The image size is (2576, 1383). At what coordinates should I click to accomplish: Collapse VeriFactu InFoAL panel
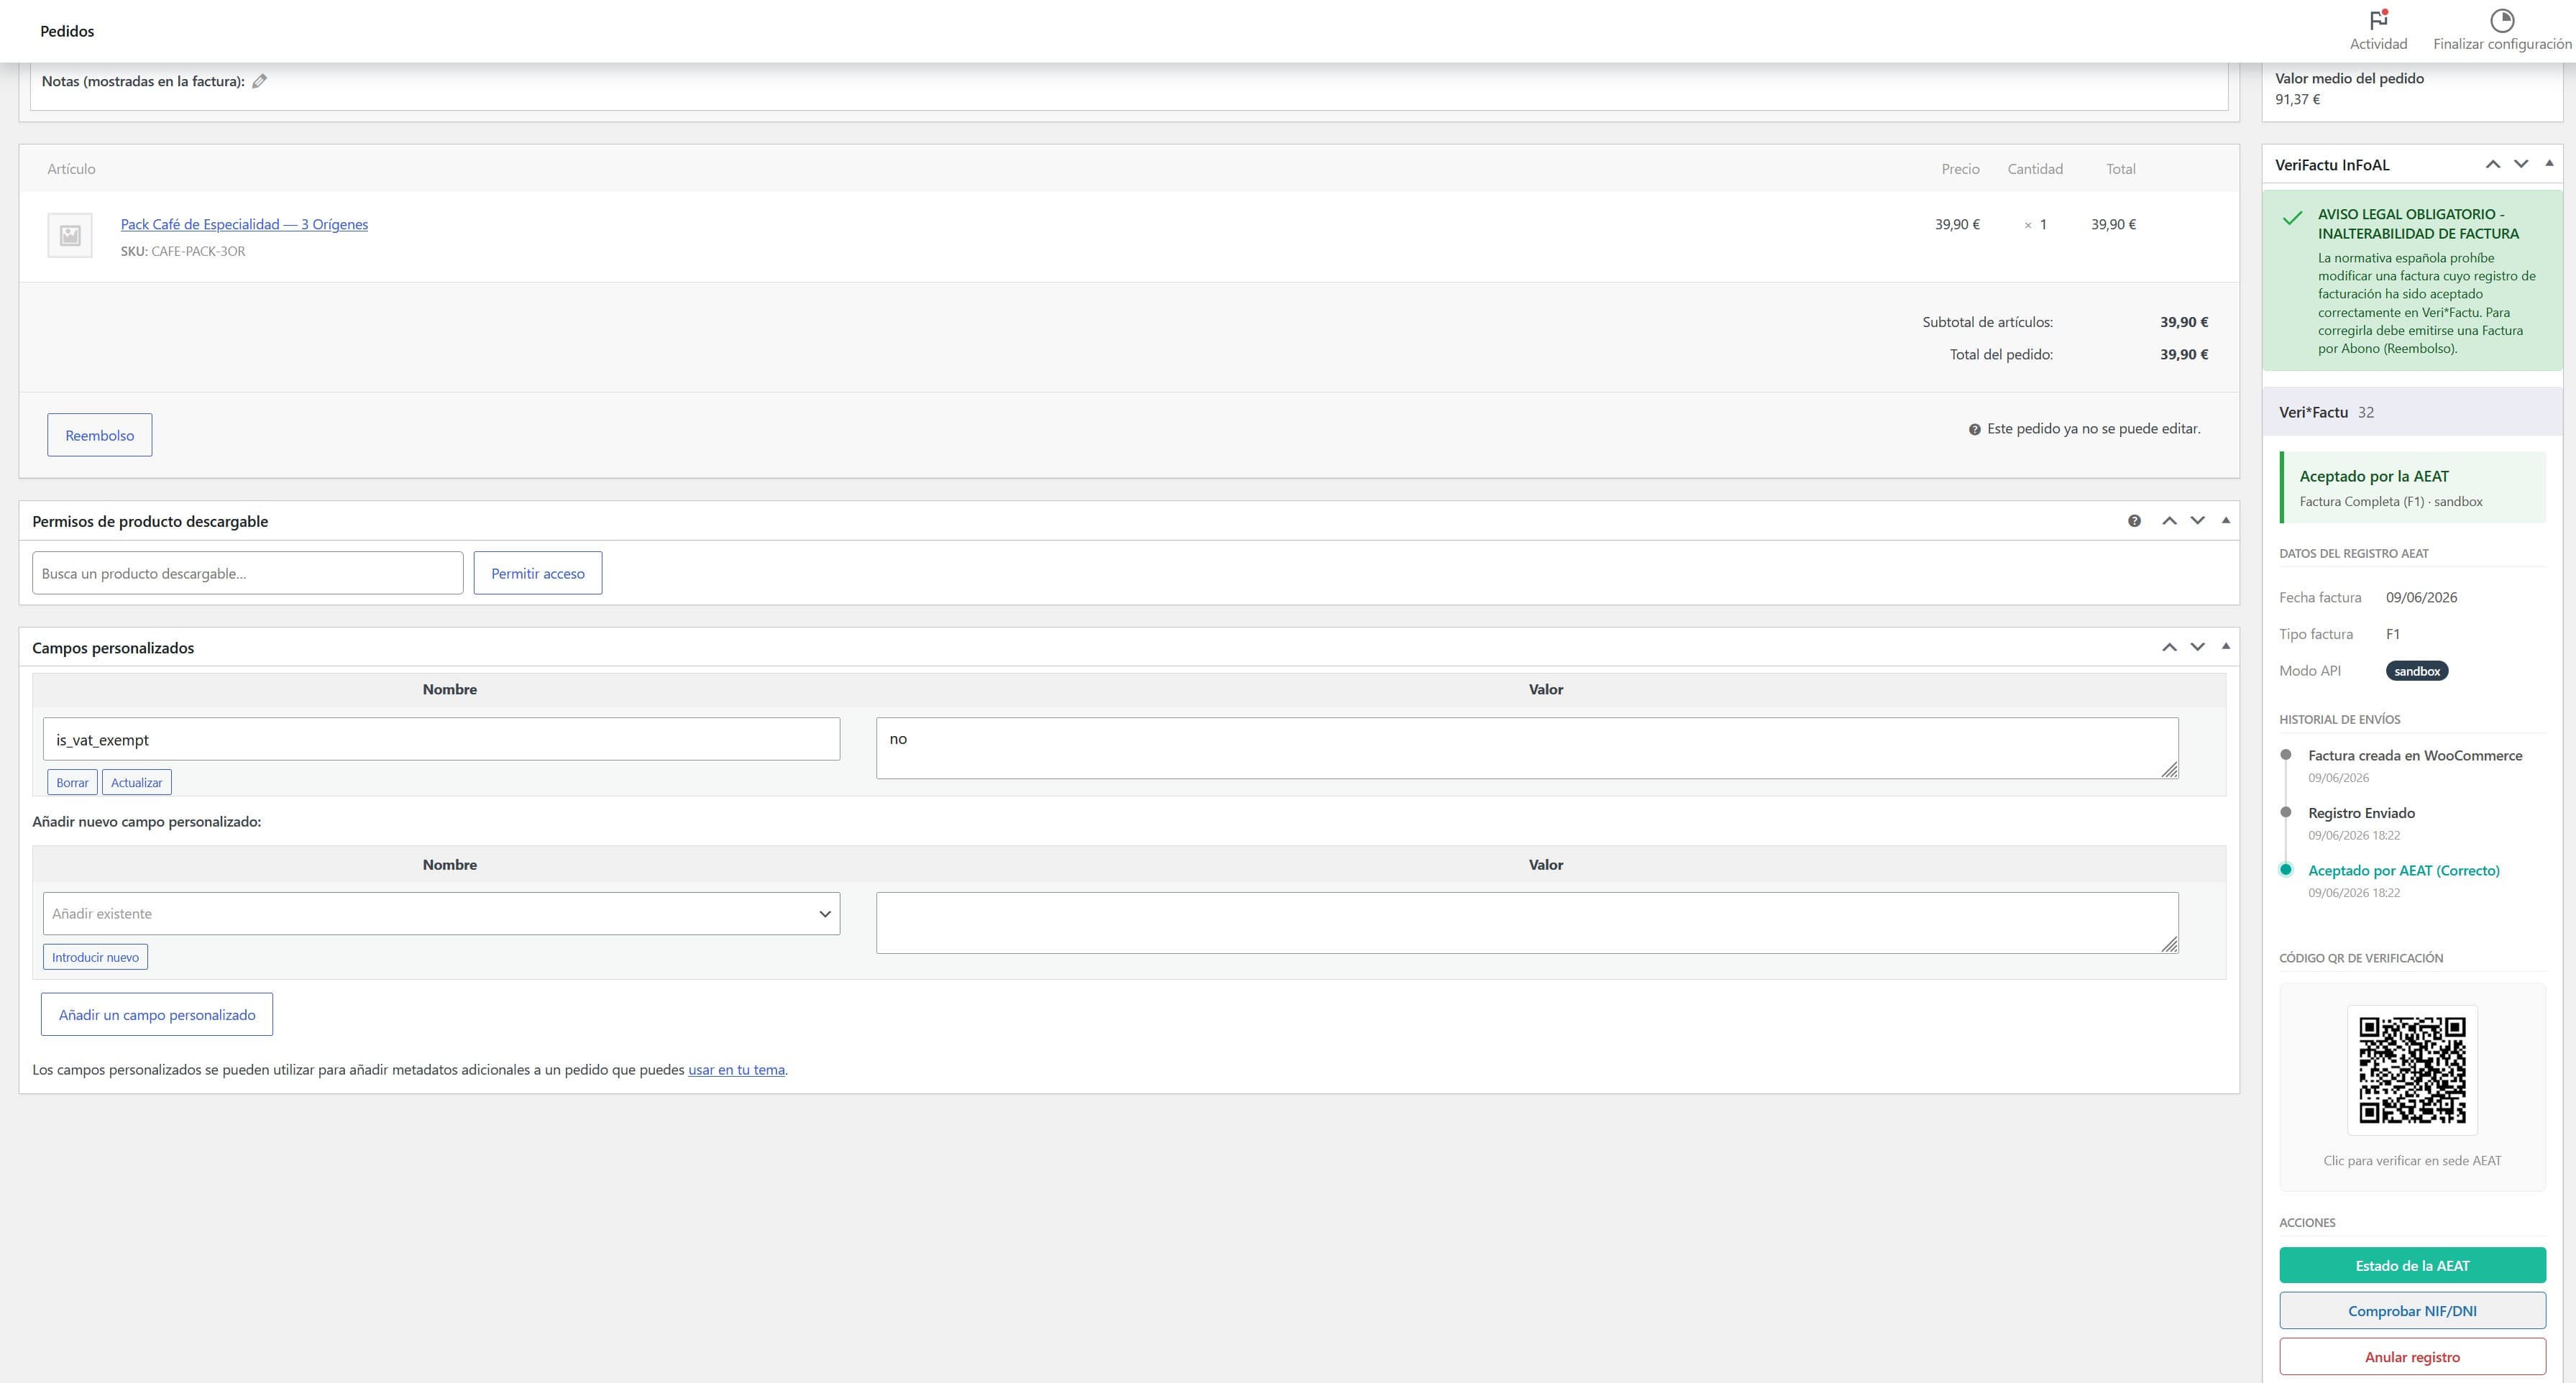[x=2549, y=163]
